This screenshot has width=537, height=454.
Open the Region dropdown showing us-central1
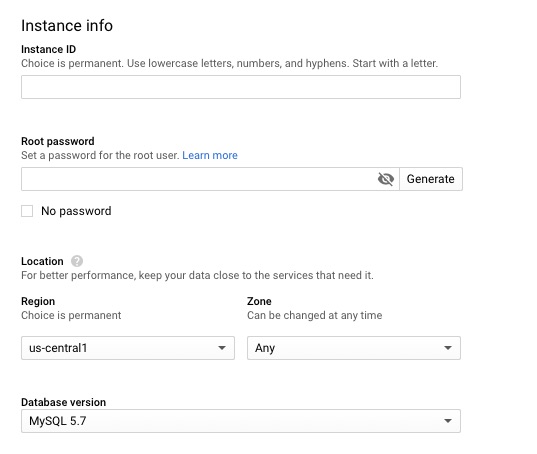pyautogui.click(x=128, y=348)
